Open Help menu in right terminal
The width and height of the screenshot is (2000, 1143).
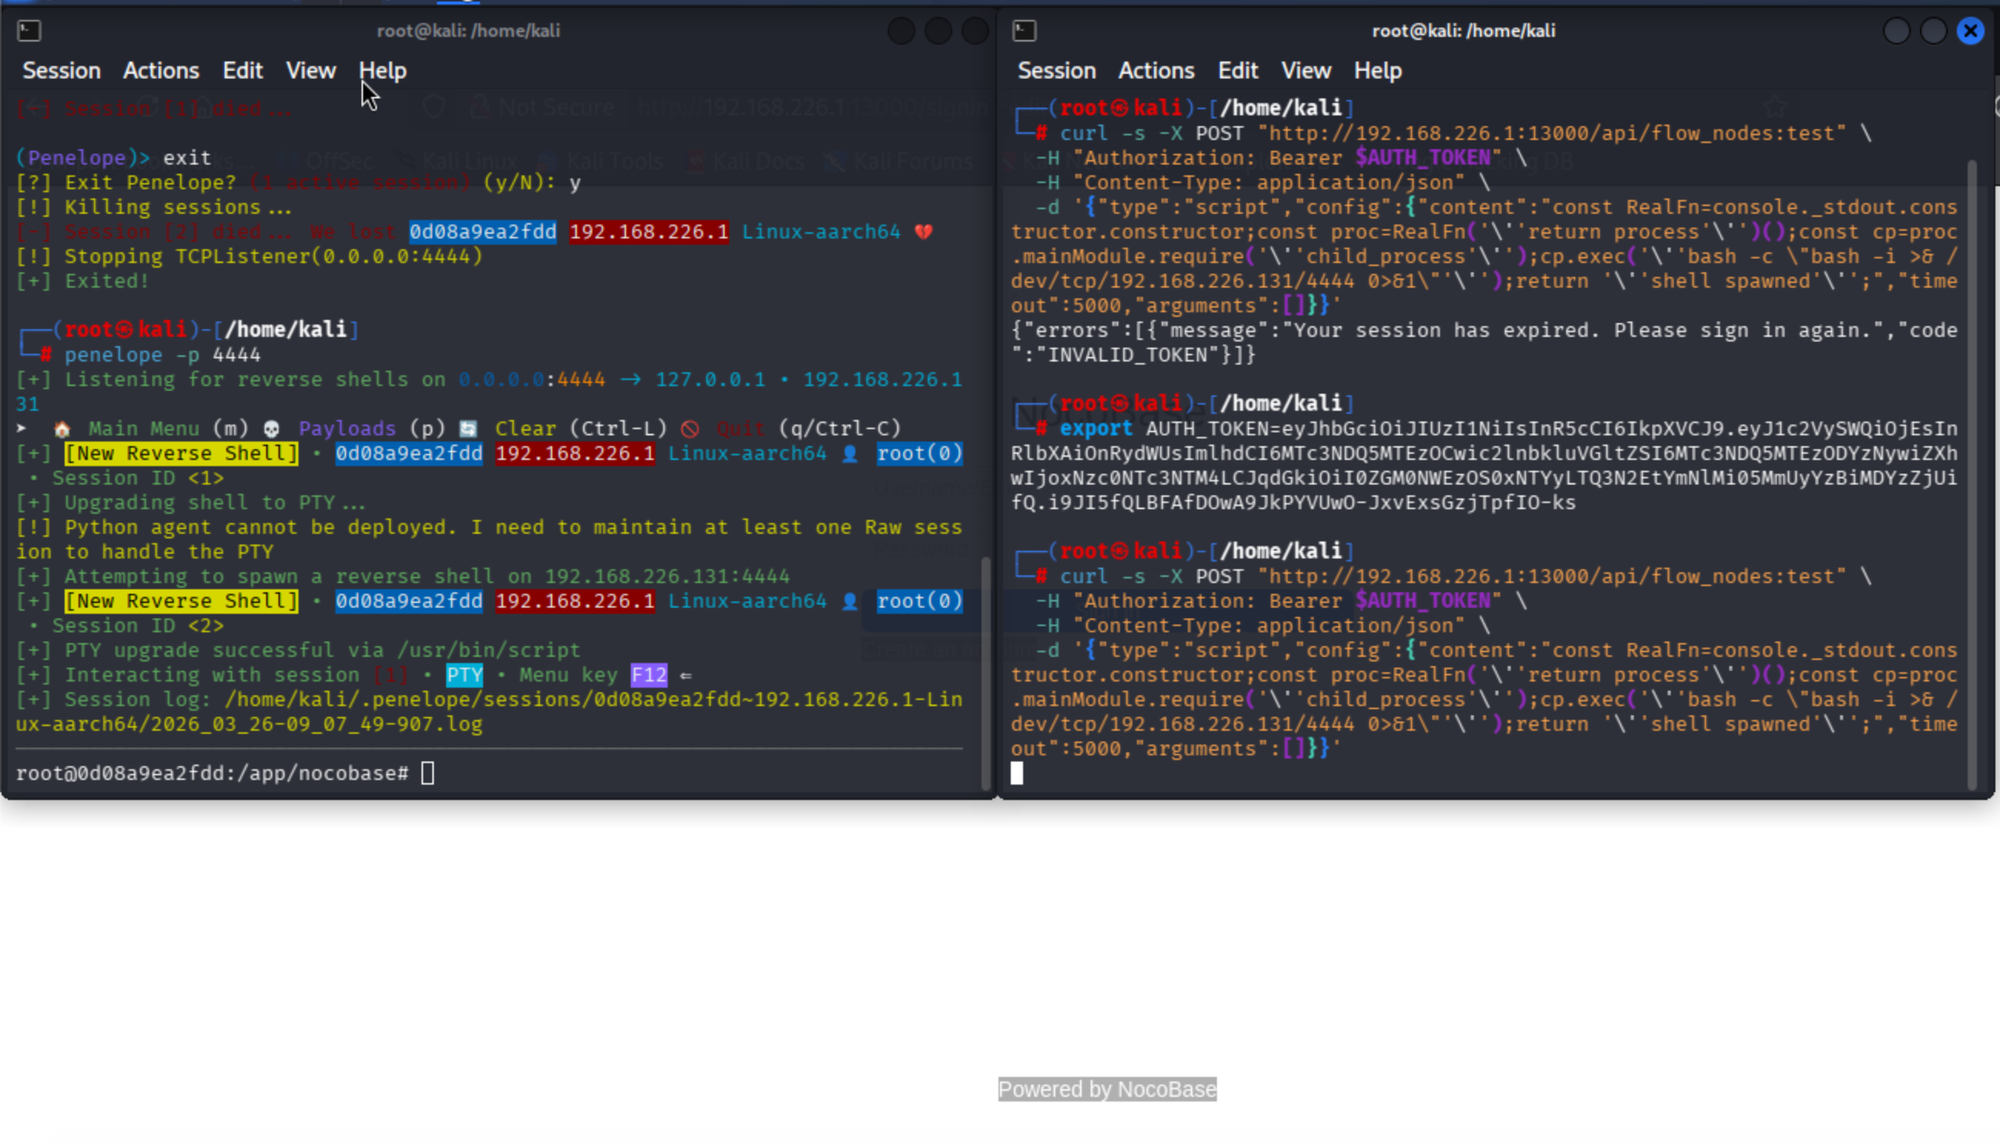[1378, 71]
